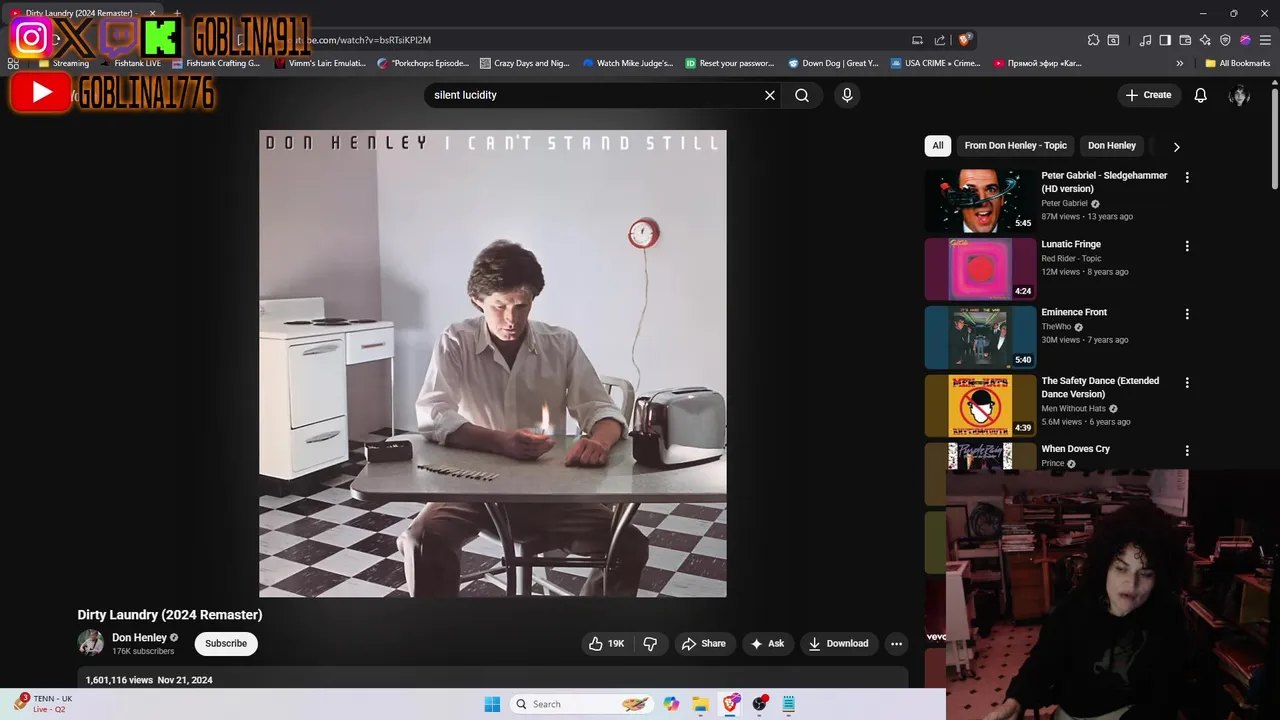The width and height of the screenshot is (1280, 720).
Task: Click the Create button
Action: click(1148, 95)
